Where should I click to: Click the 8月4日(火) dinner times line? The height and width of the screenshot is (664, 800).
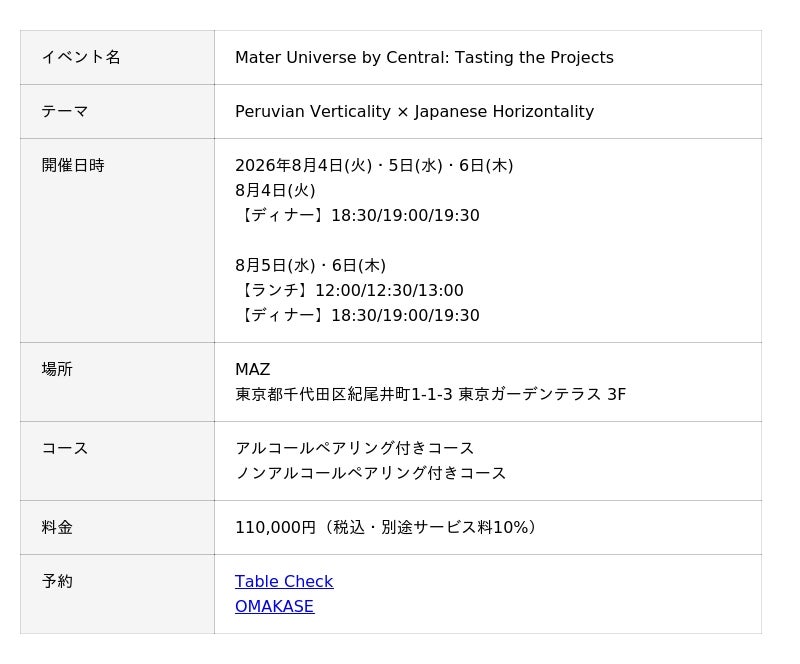[x=357, y=215]
